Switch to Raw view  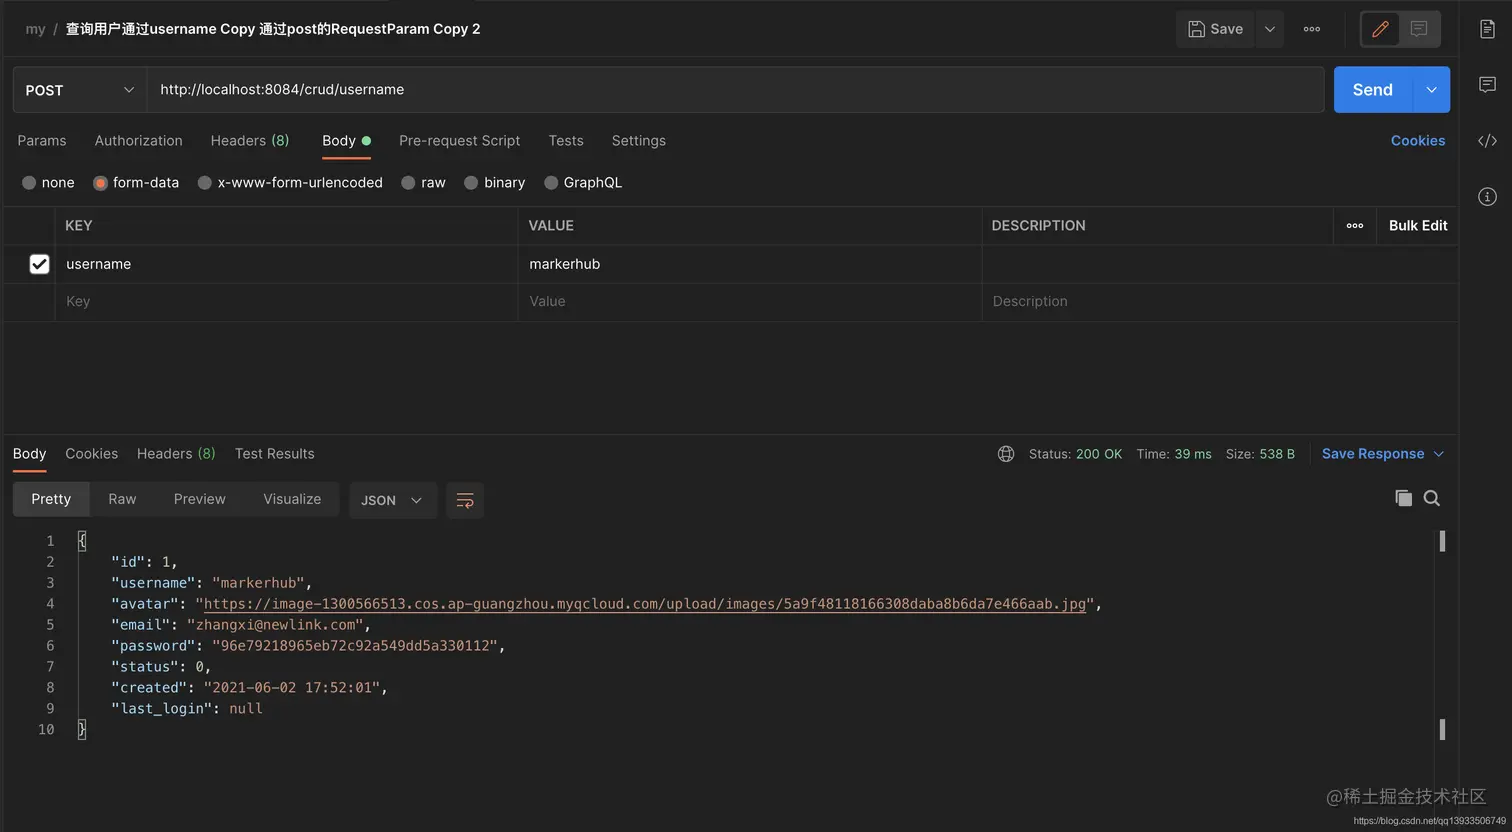point(122,499)
